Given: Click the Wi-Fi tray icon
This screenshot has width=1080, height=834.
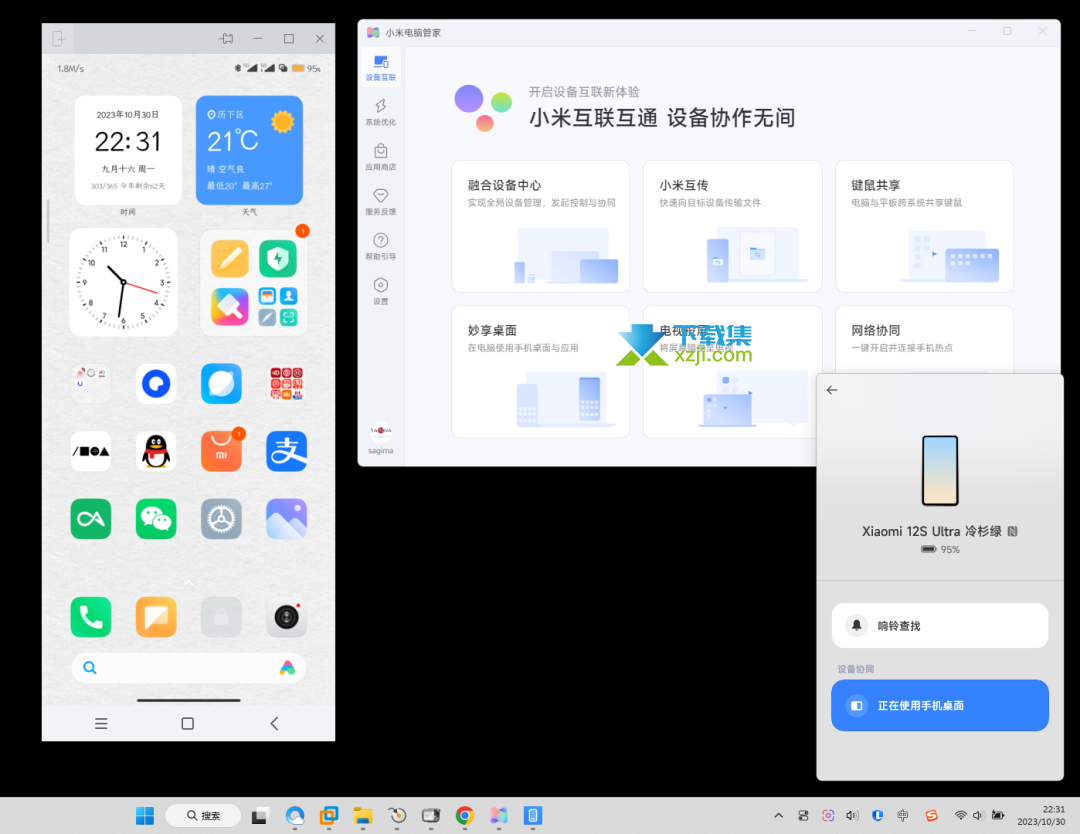Looking at the screenshot, I should coord(960,815).
